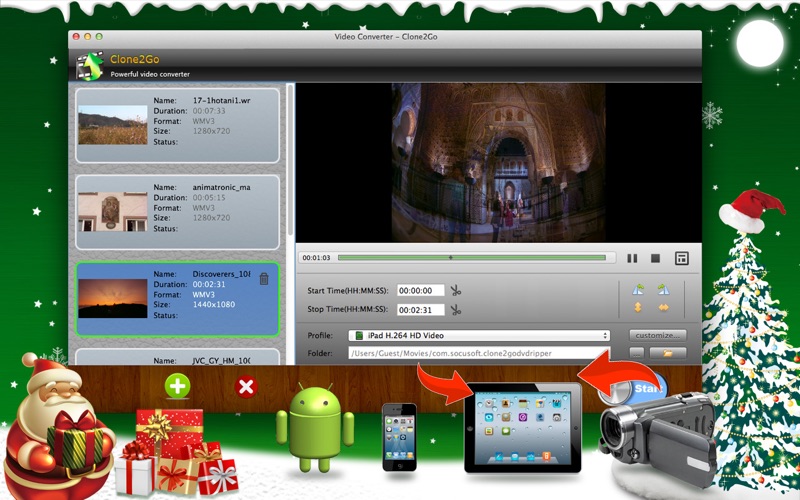Click the green playback progress bar
Viewport: 800px width, 500px height.
pos(471,258)
